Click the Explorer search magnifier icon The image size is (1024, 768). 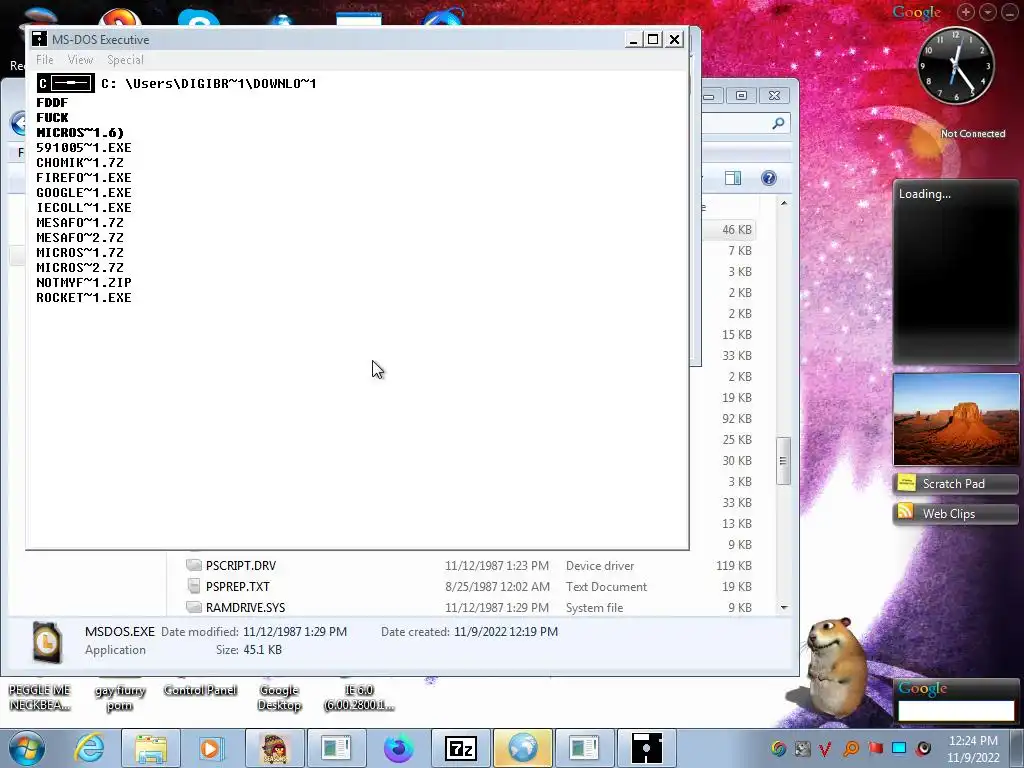coord(778,123)
